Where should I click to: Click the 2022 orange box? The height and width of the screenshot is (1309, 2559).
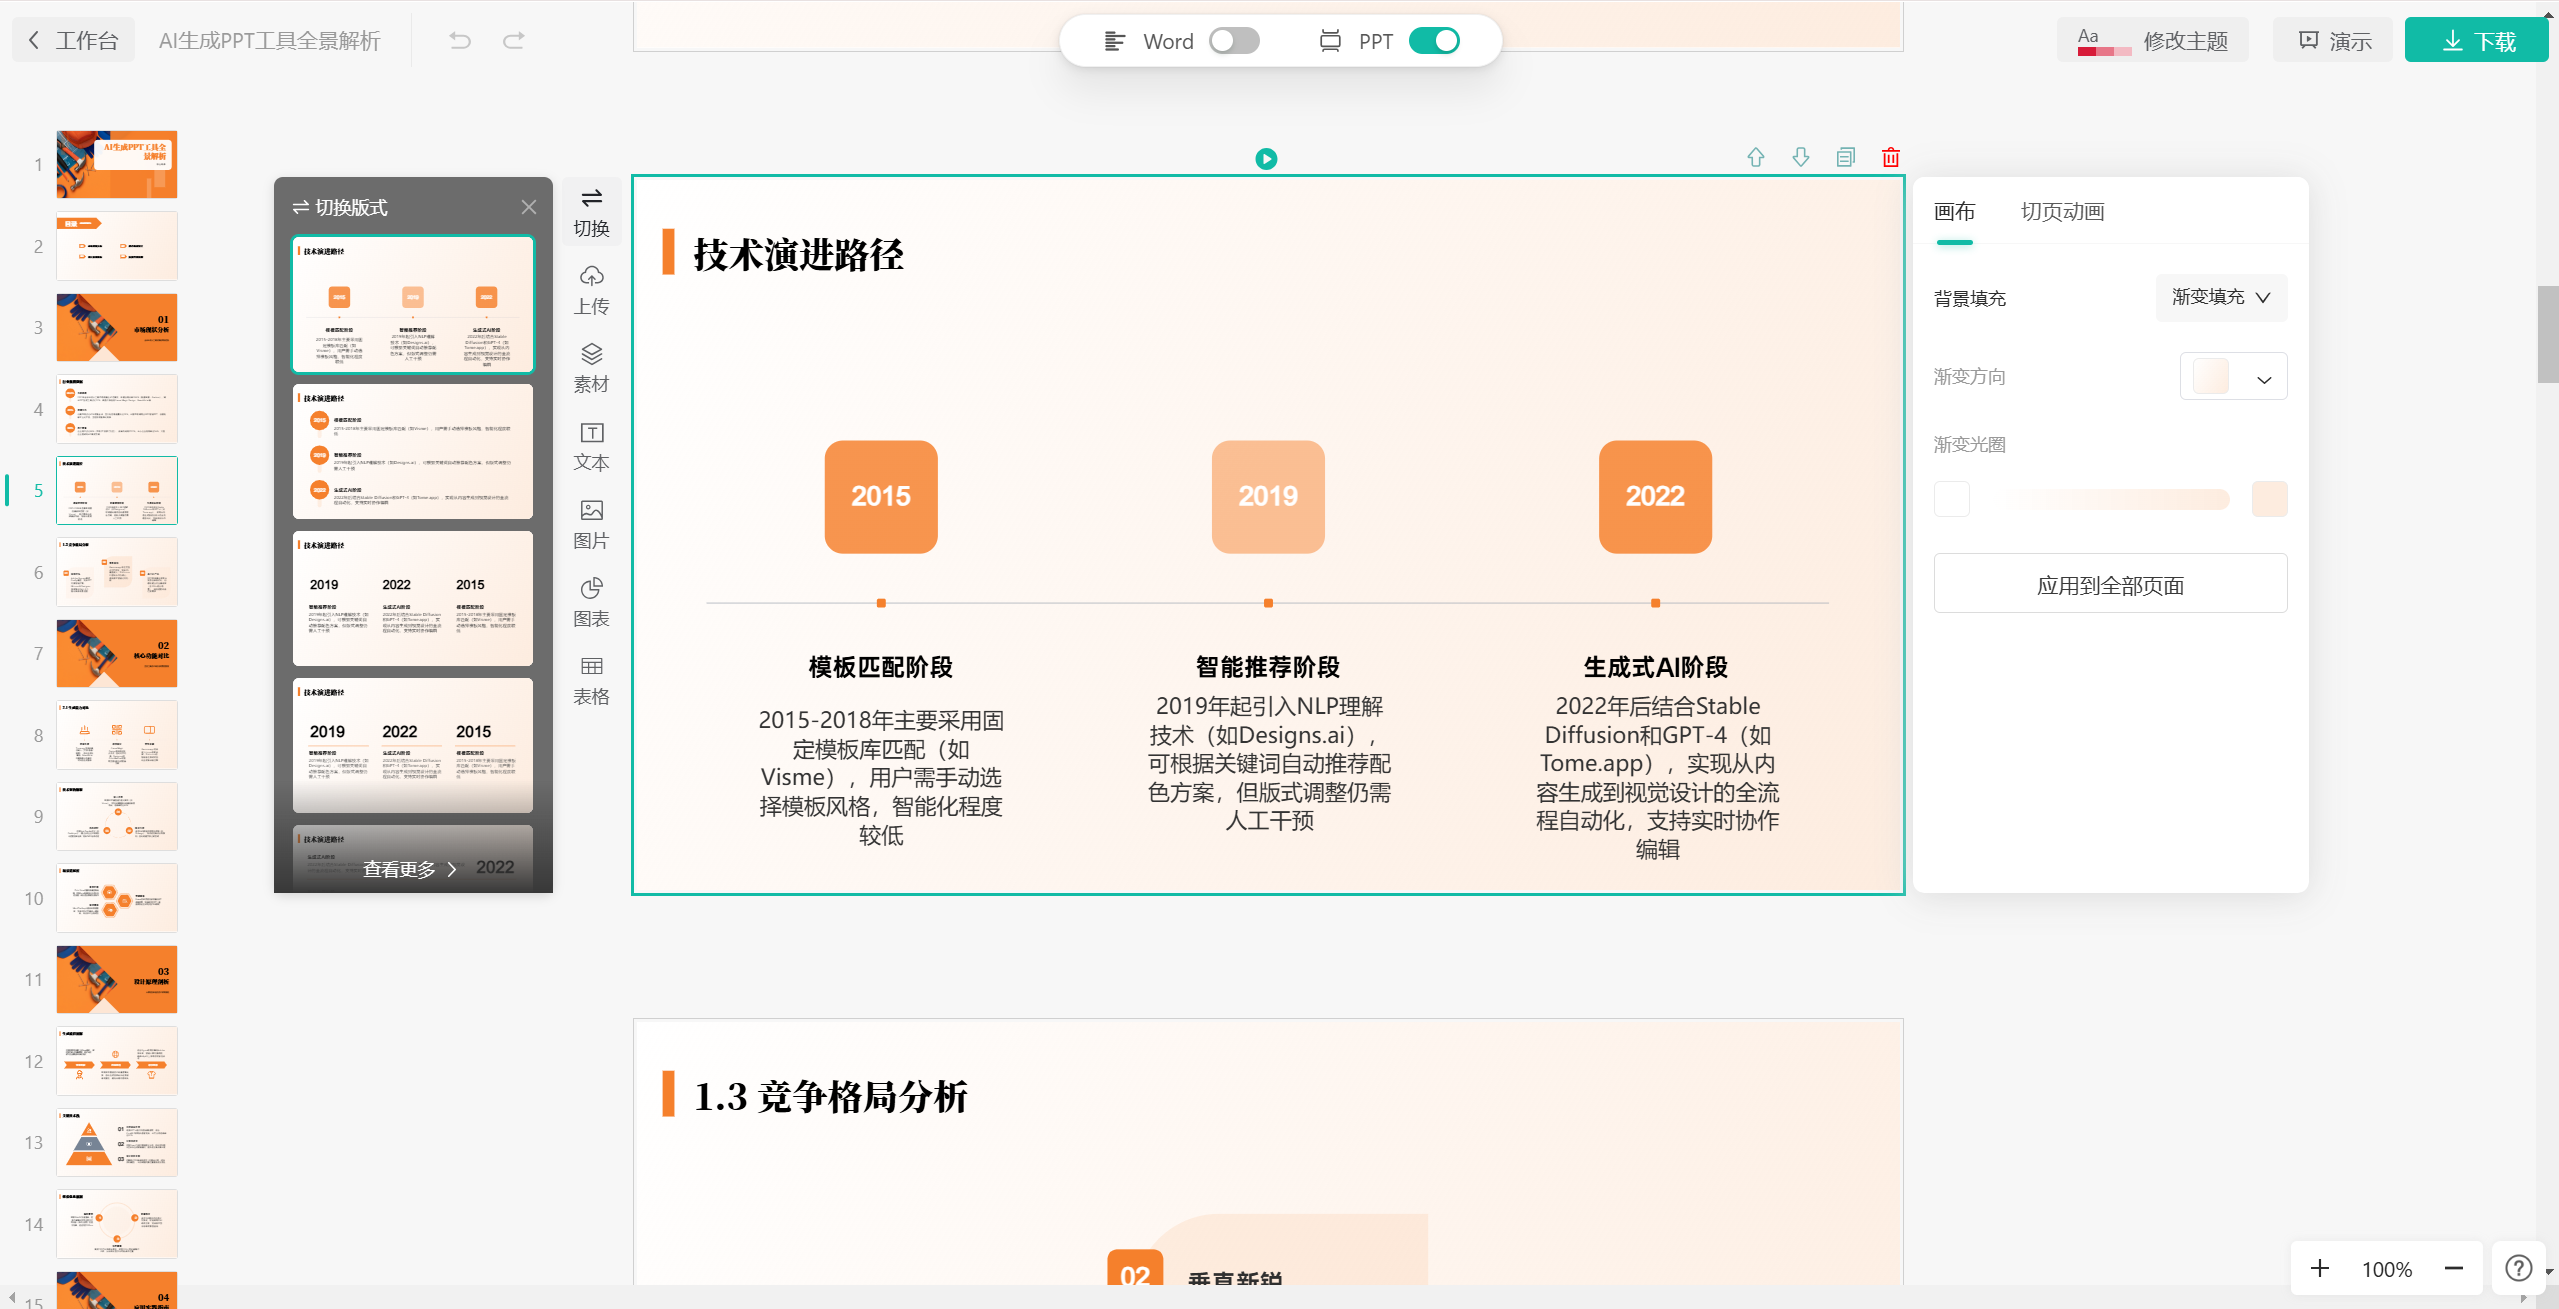point(1655,496)
